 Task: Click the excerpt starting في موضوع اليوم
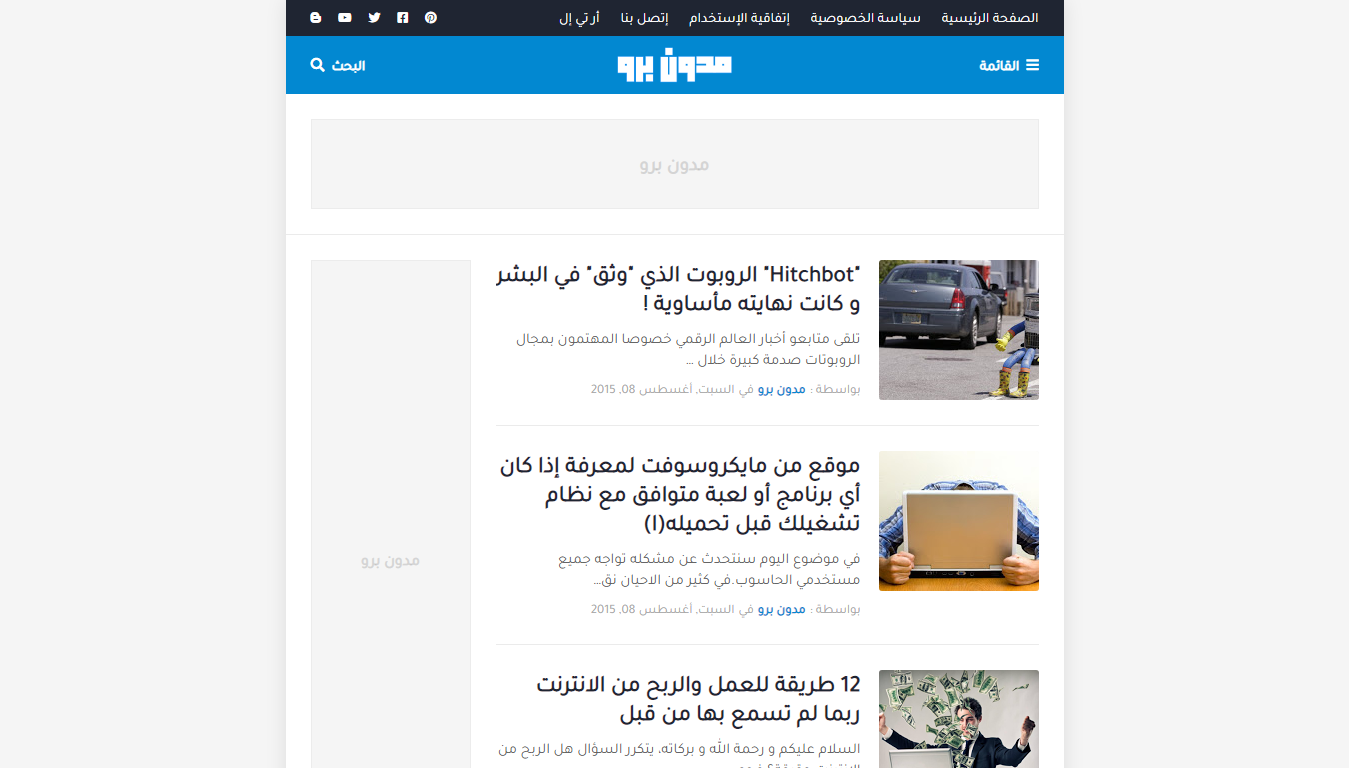[709, 569]
